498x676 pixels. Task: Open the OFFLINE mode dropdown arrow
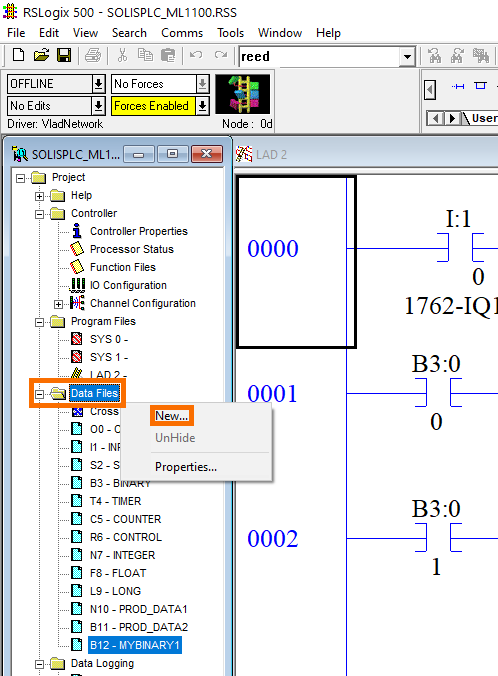tap(98, 84)
